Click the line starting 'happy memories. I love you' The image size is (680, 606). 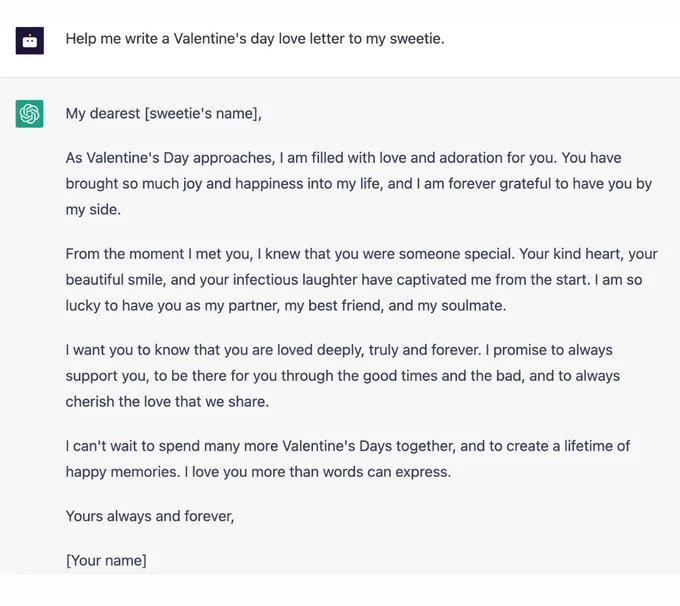click(258, 472)
